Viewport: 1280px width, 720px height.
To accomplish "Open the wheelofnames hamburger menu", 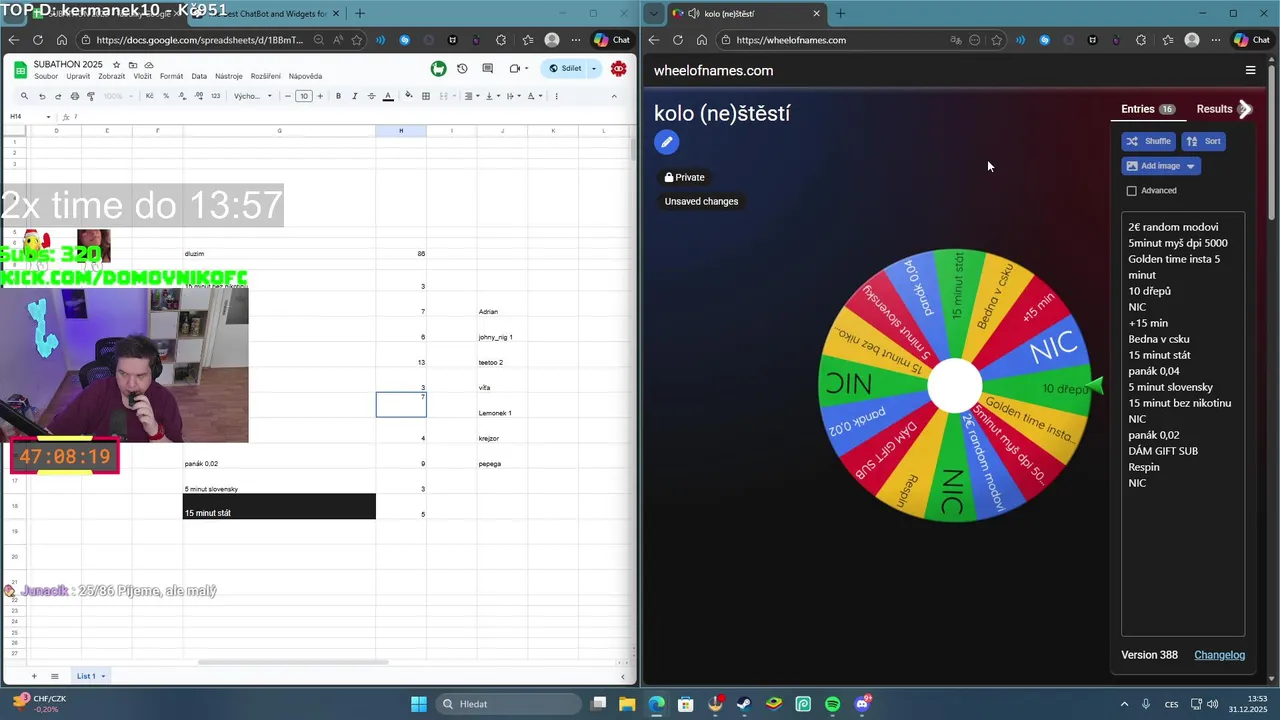I will [1250, 70].
